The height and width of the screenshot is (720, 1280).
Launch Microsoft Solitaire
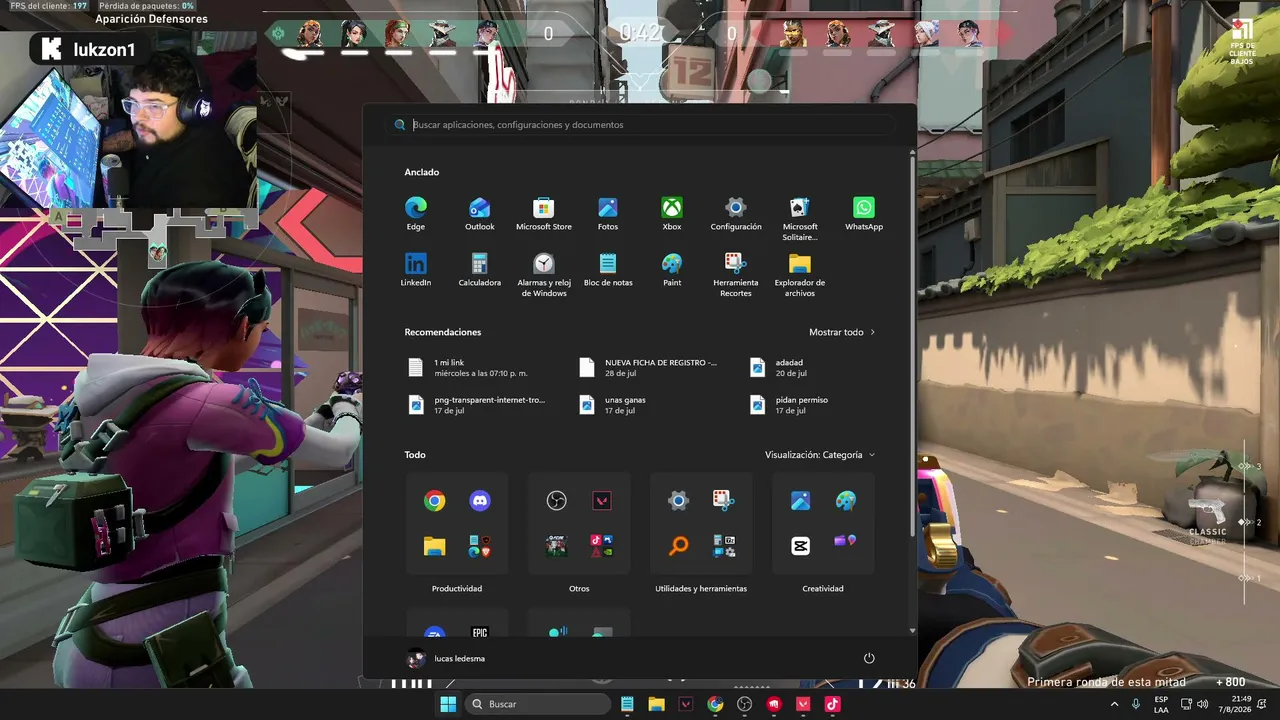click(x=800, y=218)
